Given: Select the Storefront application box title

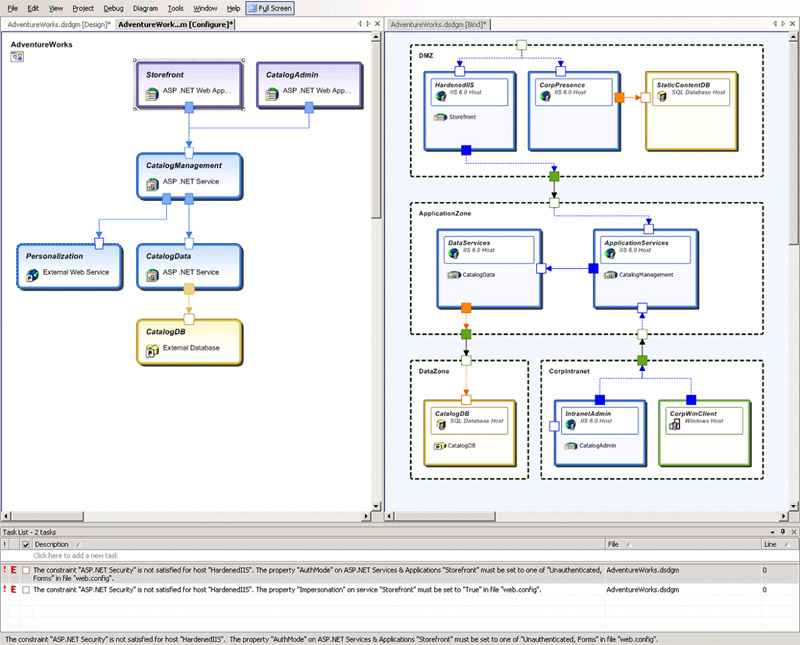Looking at the screenshot, I should [165, 75].
